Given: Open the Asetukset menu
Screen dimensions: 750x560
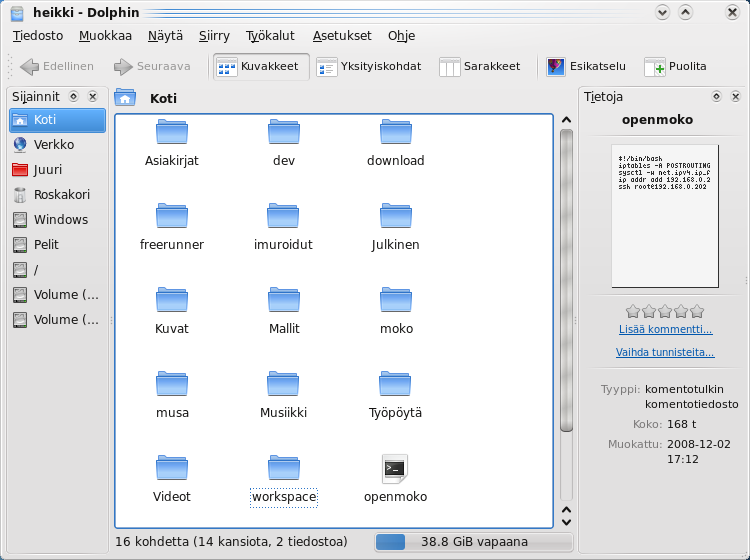Looking at the screenshot, I should [342, 35].
